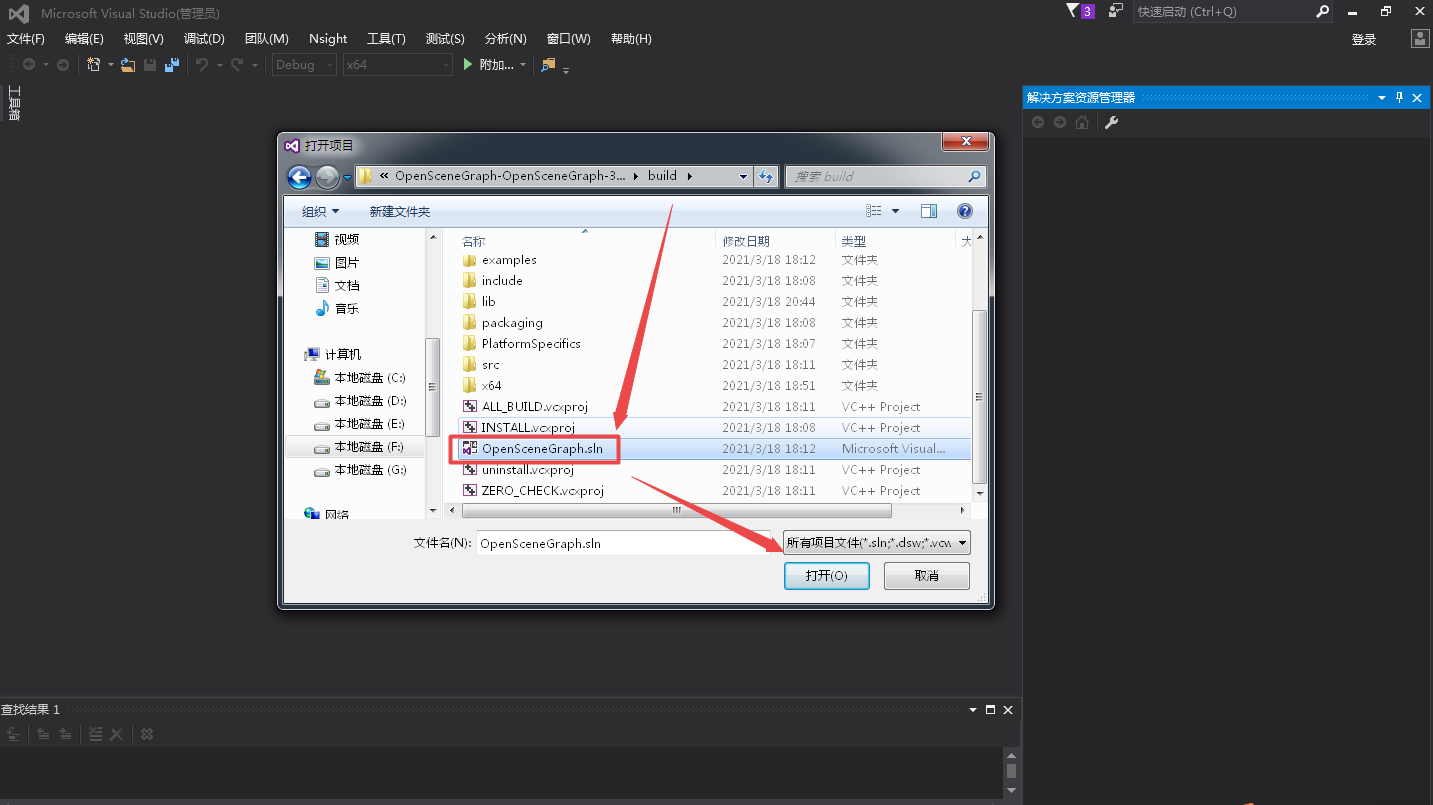Click the green Start attach arrow
This screenshot has height=805, width=1433.
coord(467,65)
